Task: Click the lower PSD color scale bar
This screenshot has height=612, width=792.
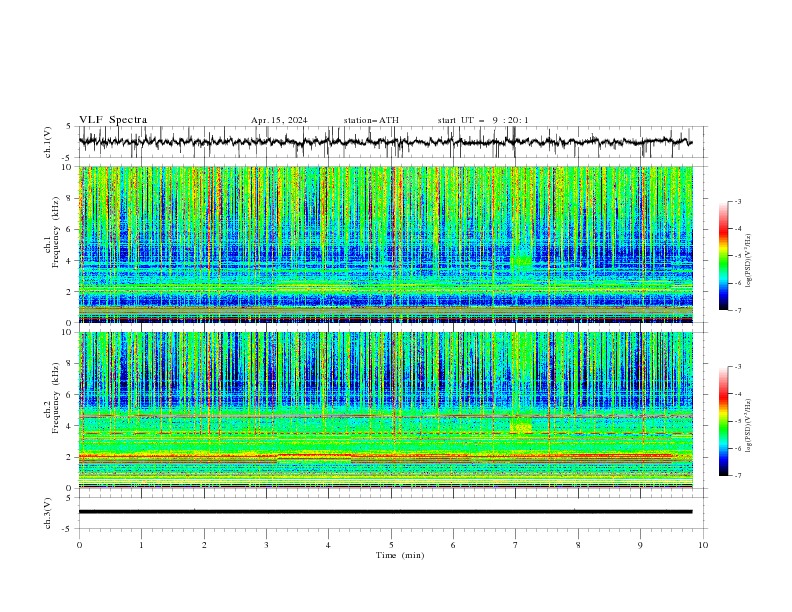Action: click(x=723, y=421)
